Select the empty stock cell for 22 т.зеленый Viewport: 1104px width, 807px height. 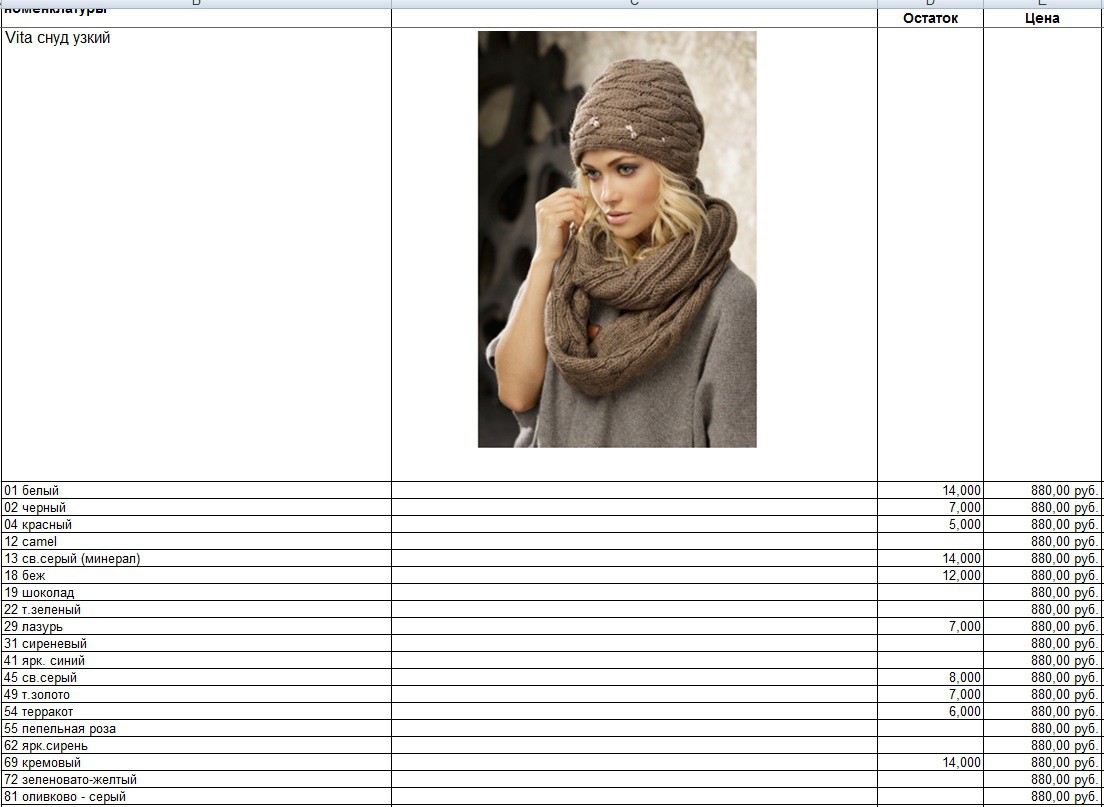tap(930, 609)
